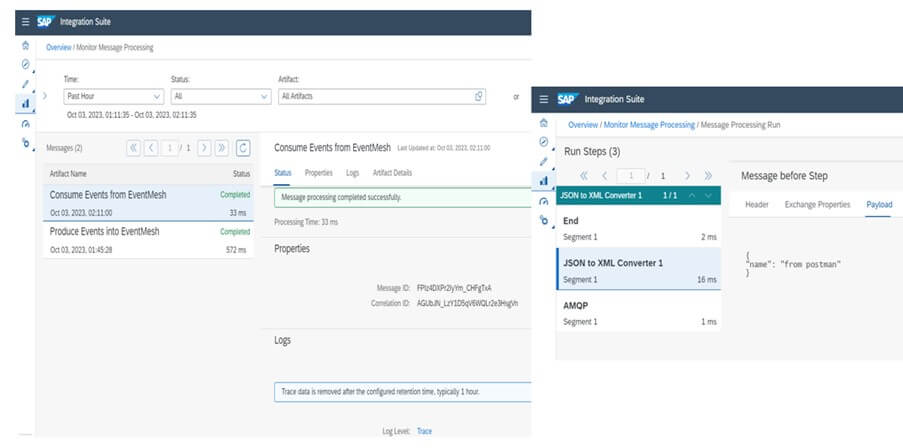Click Status column header in Messages table
This screenshot has width=903, height=448.
point(241,173)
